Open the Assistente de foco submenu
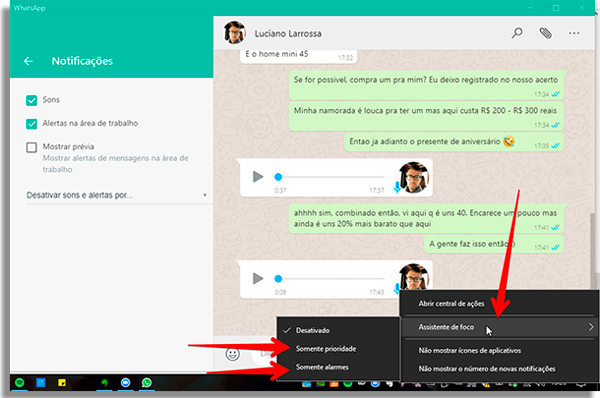 coord(499,327)
